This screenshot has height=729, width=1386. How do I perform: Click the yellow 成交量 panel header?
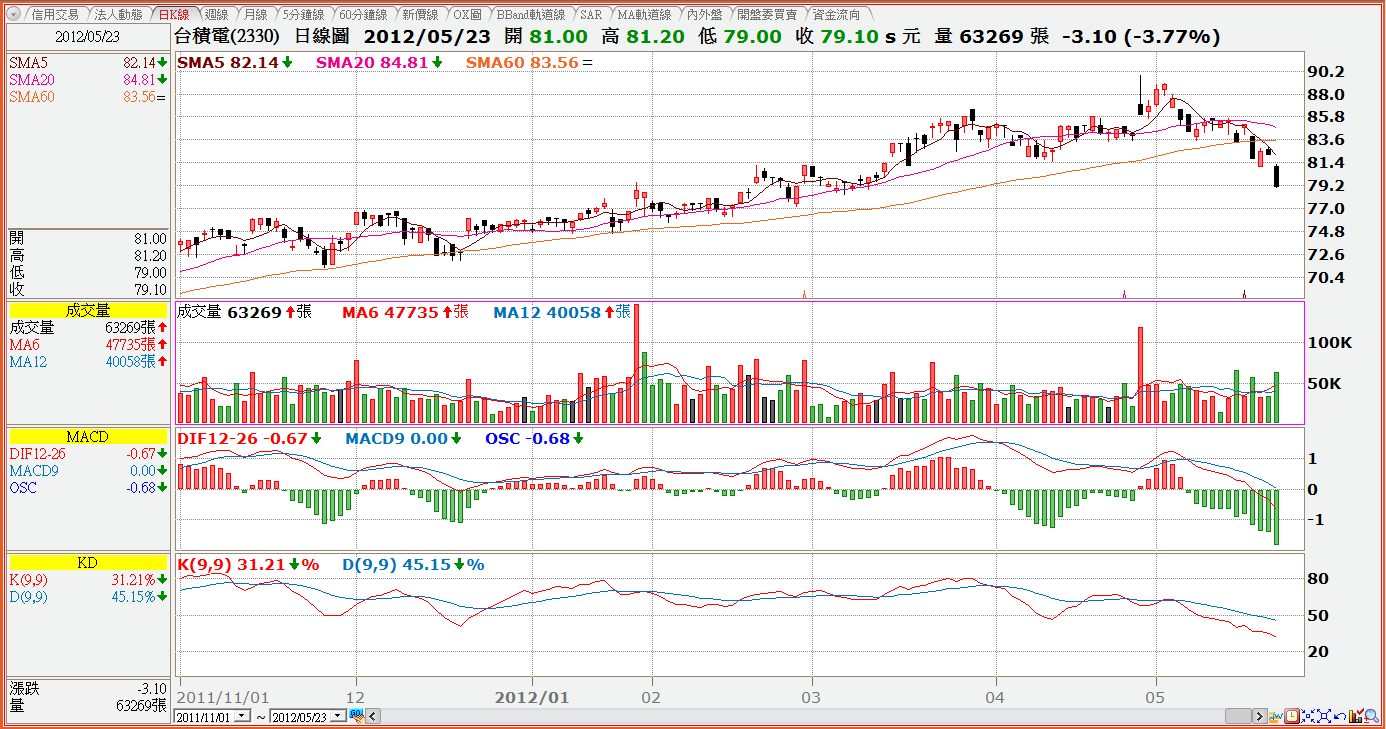(x=88, y=311)
